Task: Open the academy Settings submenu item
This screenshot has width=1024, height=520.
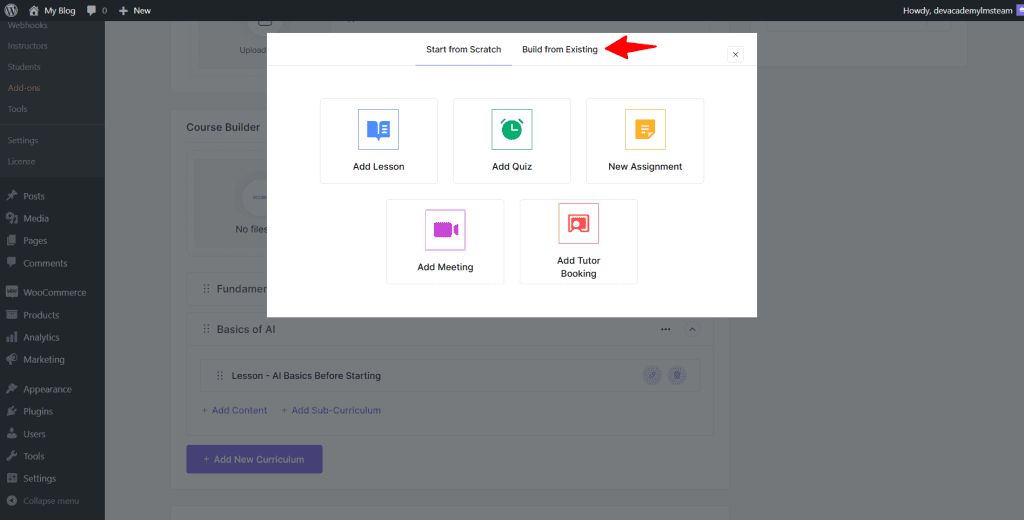Action: click(x=23, y=140)
